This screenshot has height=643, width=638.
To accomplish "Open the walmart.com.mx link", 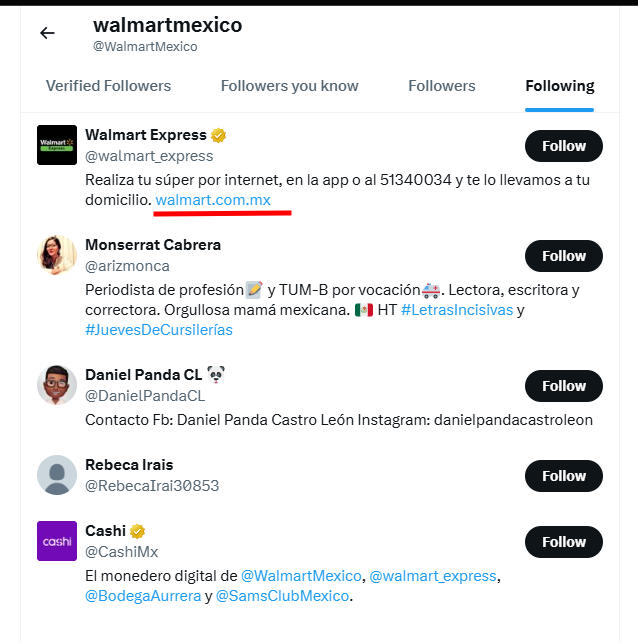I will (x=213, y=200).
